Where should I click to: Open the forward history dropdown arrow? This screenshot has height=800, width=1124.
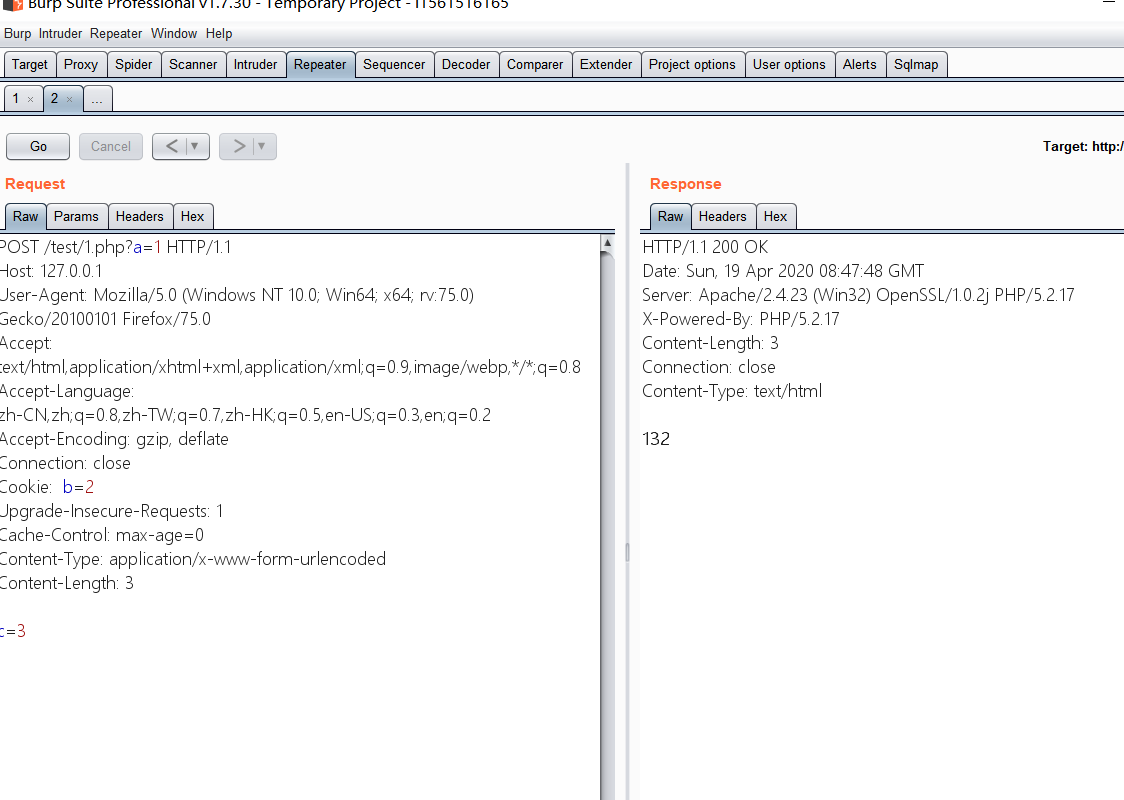point(262,146)
